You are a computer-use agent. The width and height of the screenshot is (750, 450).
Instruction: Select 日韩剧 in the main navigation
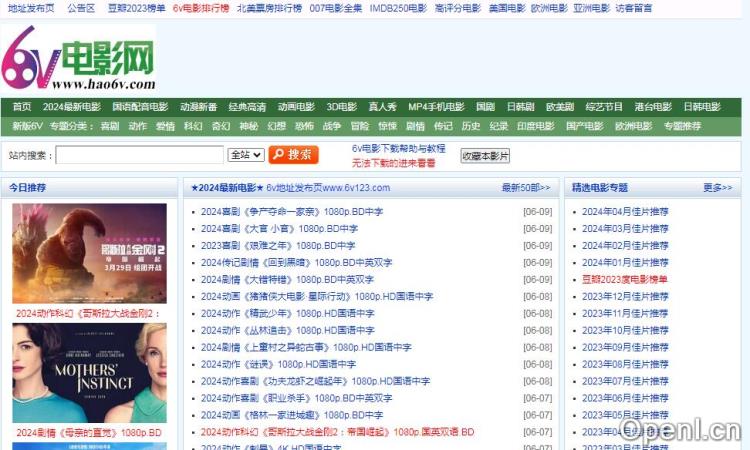point(520,107)
